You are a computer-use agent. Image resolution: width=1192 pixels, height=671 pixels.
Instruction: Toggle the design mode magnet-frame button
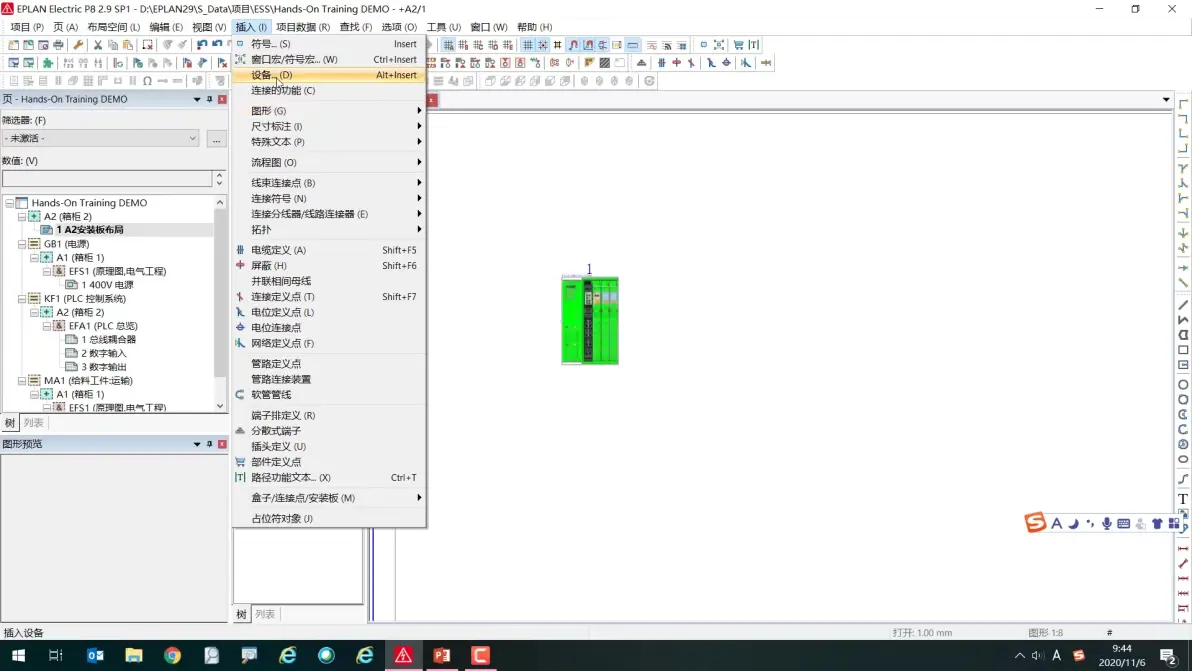(588, 45)
